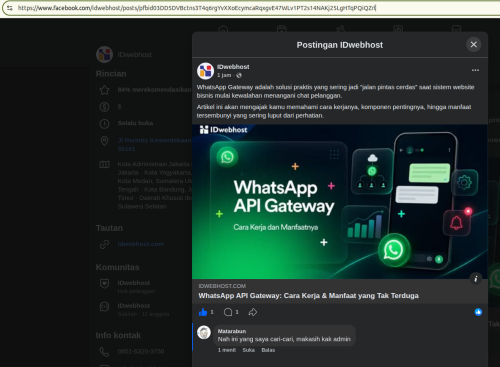Open Matarabun's commenter avatar

[x=204, y=332]
